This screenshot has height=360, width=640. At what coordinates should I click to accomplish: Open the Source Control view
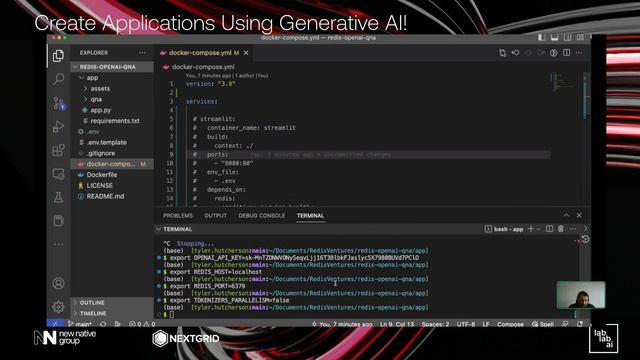click(58, 103)
